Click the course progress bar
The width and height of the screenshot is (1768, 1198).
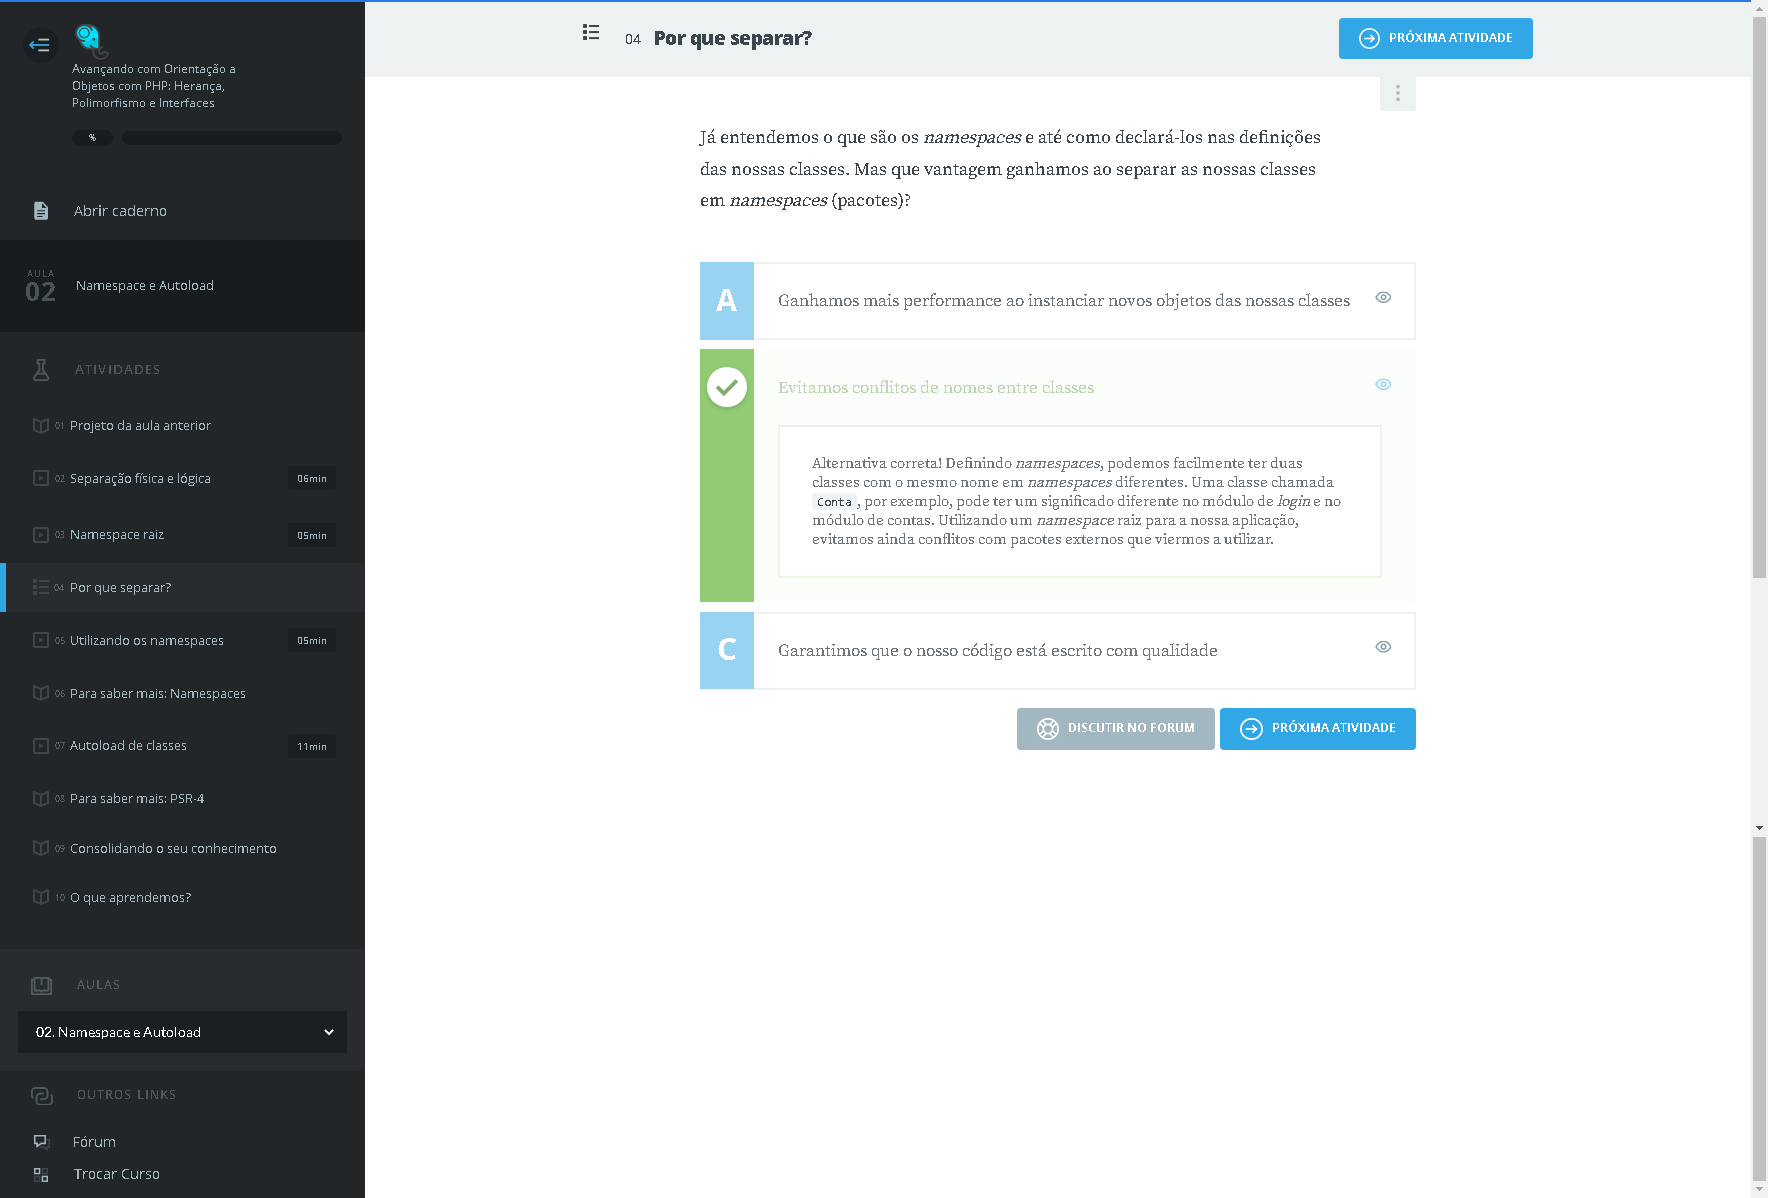(231, 138)
